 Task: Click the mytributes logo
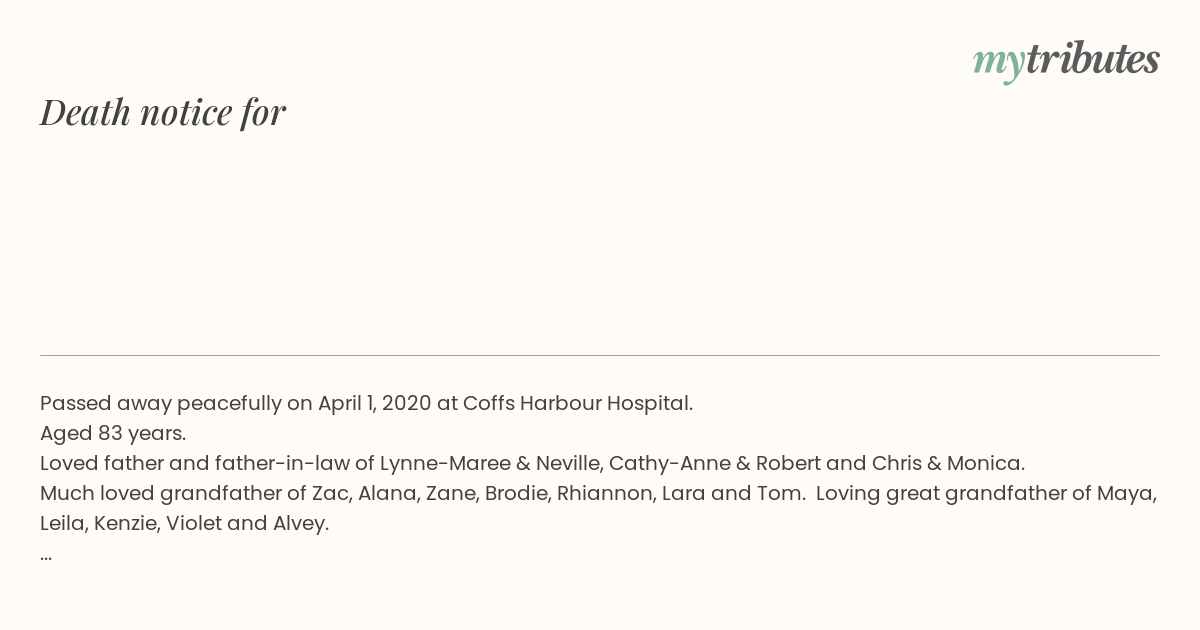point(1066,61)
